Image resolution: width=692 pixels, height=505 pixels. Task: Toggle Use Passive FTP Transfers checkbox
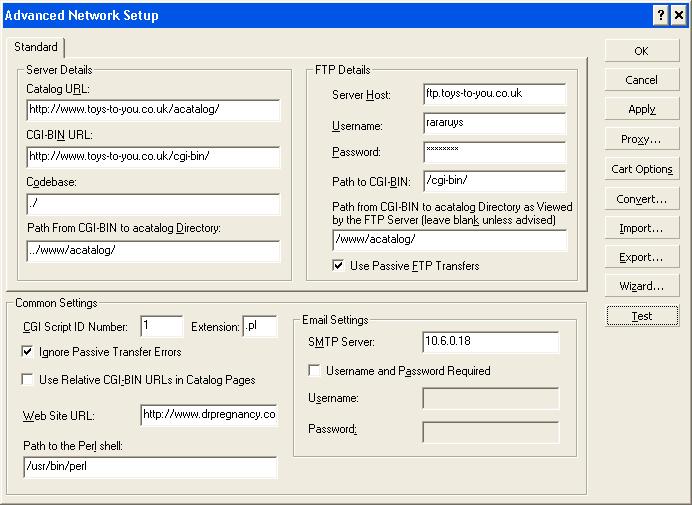[339, 266]
